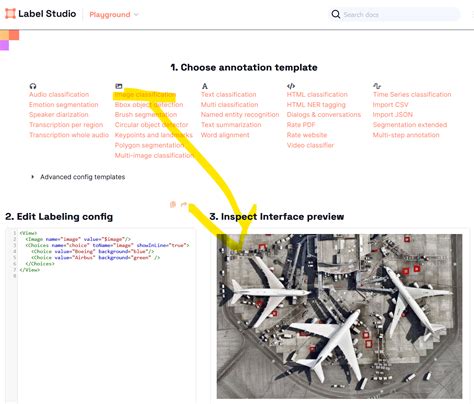Select the Video classifier template
The height and width of the screenshot is (404, 474).
310,145
